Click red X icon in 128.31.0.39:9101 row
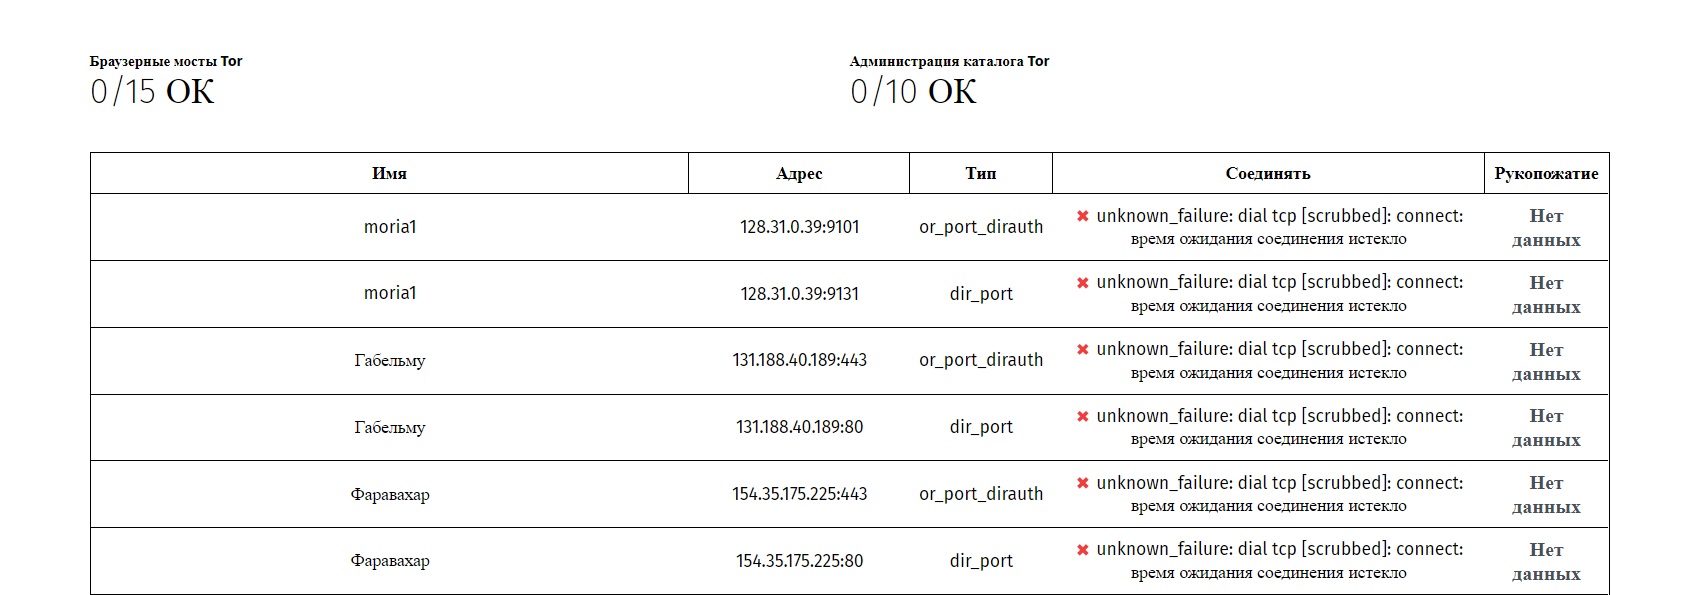 pos(1082,216)
